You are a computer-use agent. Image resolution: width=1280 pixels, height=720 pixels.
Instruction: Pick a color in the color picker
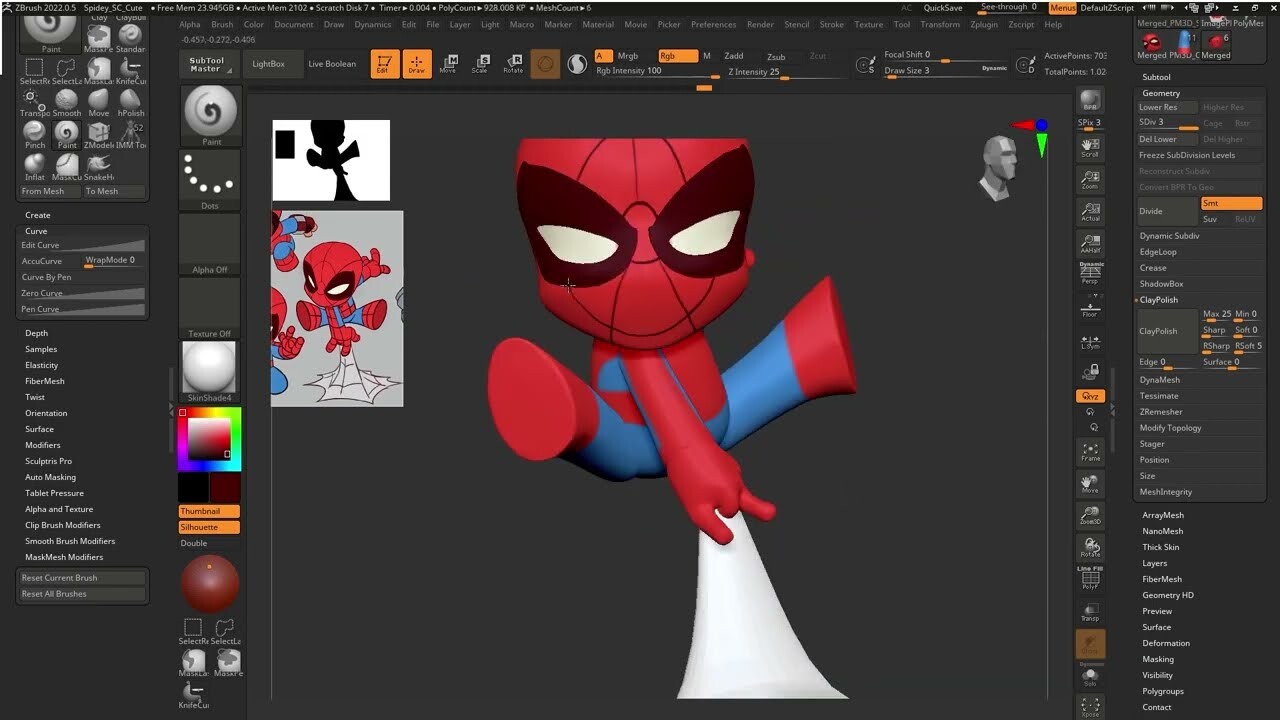coord(209,440)
